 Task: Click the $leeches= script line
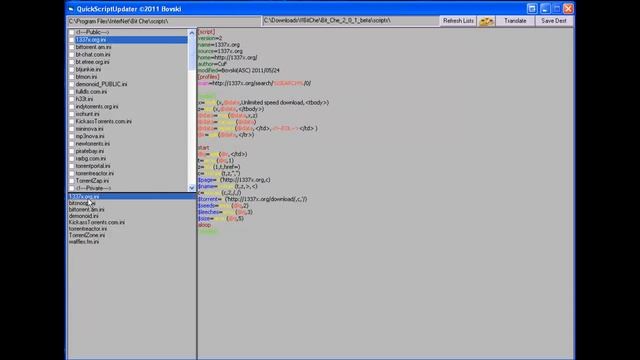[225, 212]
